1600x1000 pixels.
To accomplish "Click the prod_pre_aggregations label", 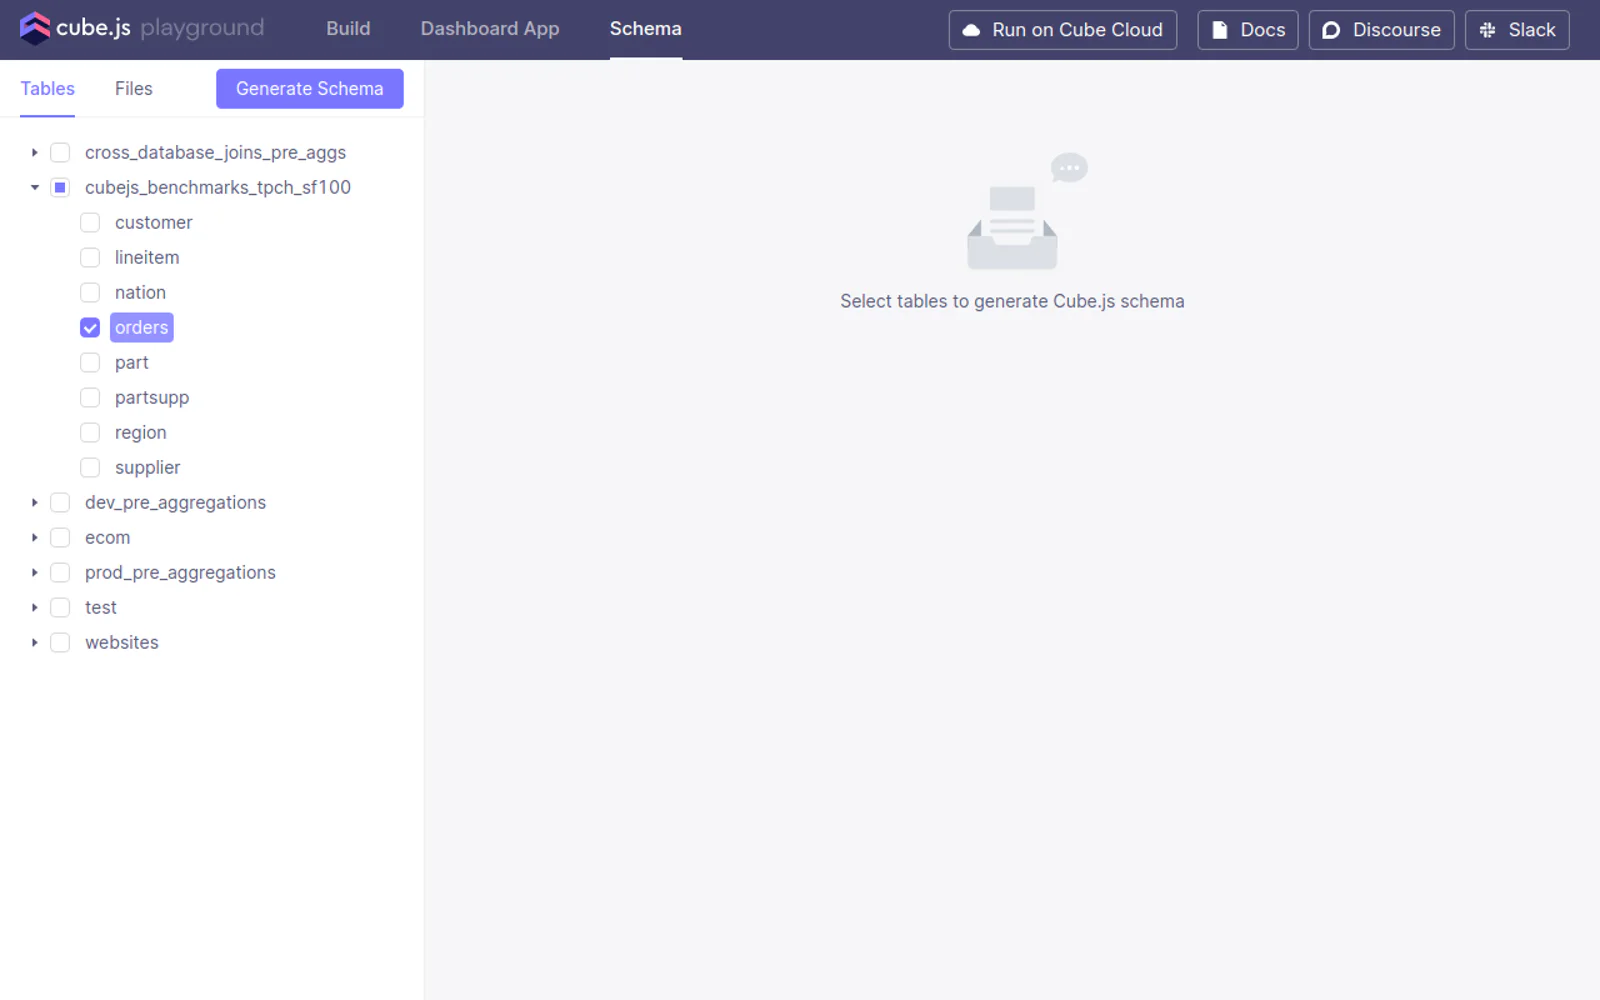I will (180, 572).
